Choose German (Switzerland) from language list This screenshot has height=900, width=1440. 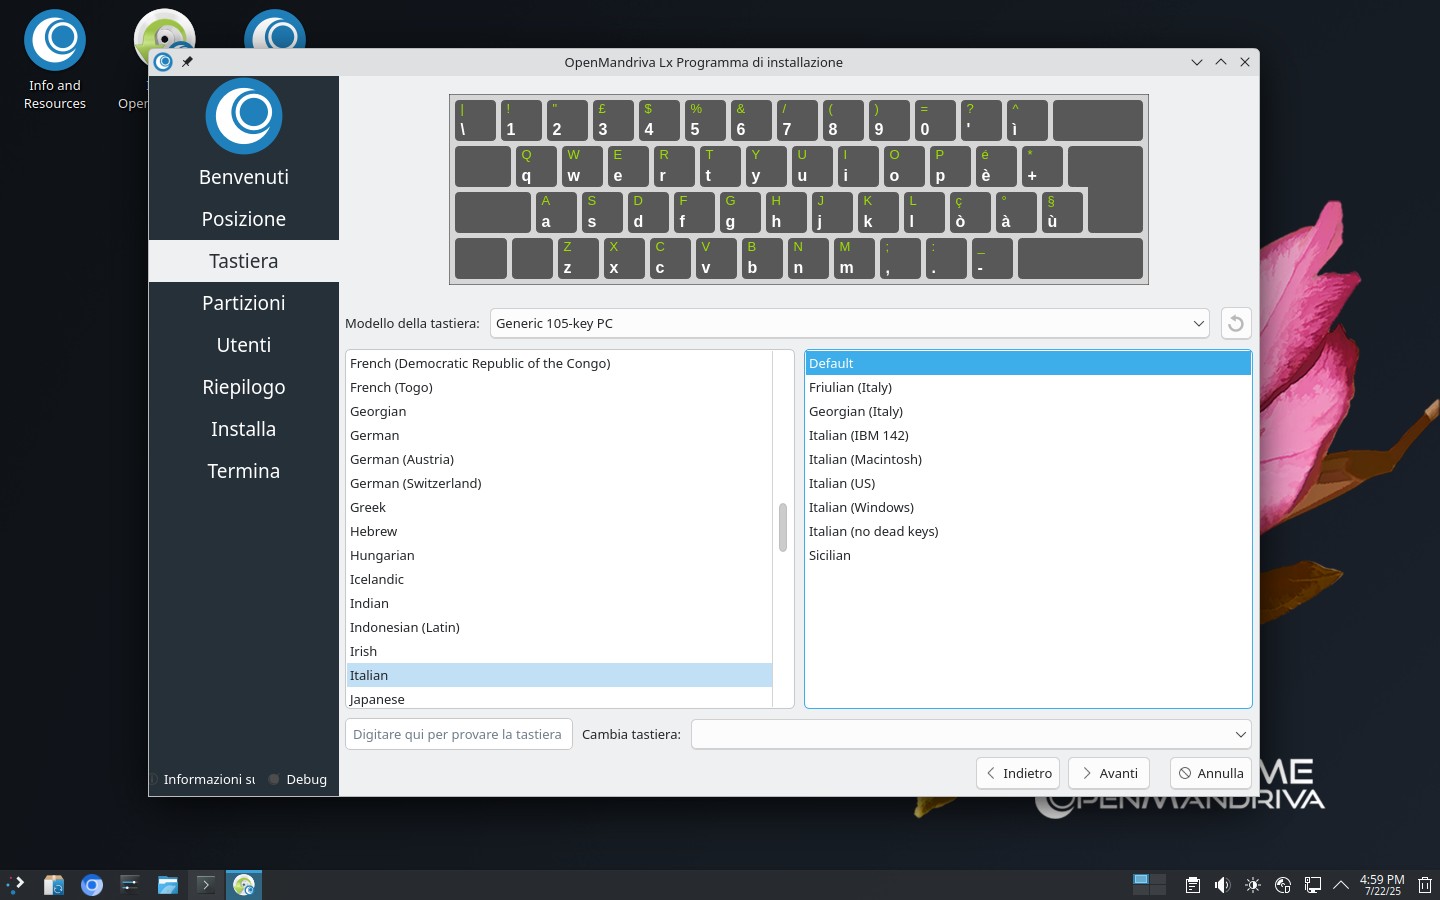click(x=415, y=483)
